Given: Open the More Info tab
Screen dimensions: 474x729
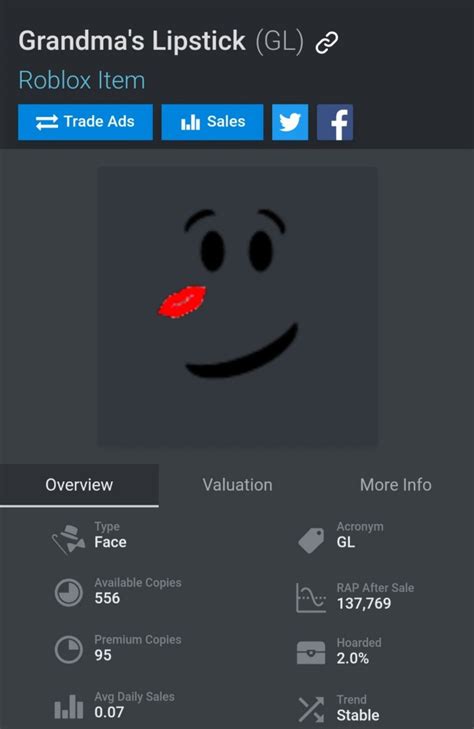Looking at the screenshot, I should tap(395, 485).
